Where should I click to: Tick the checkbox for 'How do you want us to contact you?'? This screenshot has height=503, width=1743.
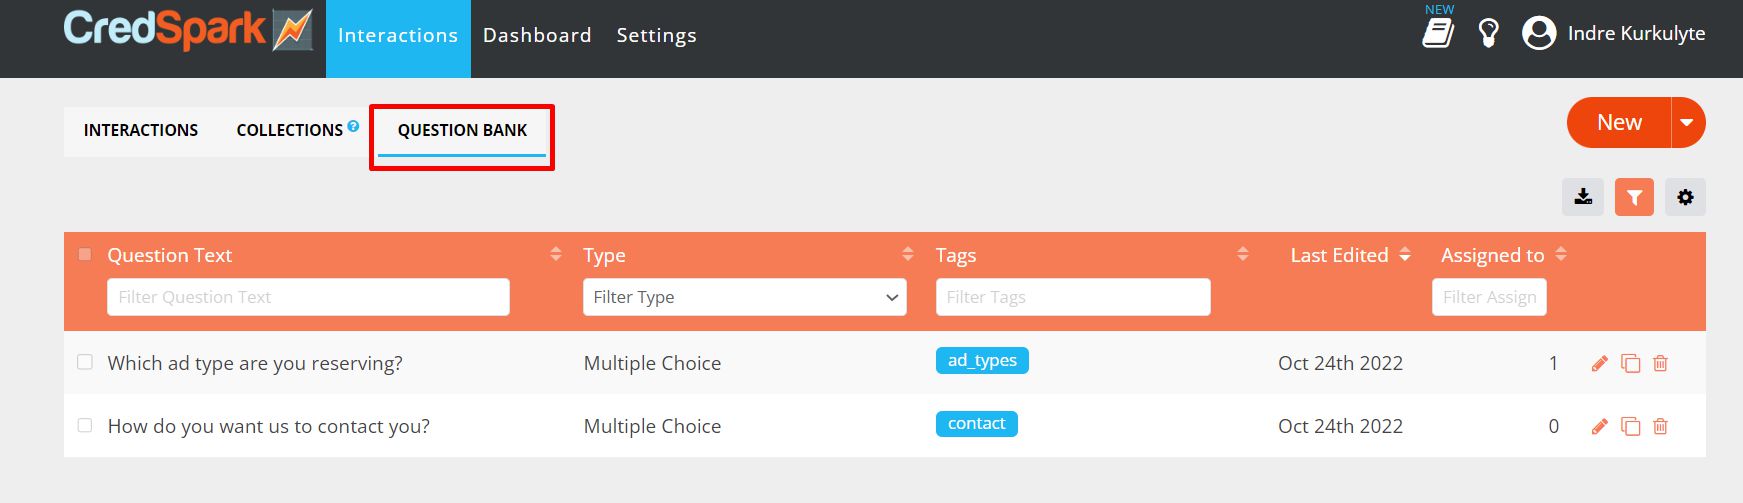tap(85, 425)
